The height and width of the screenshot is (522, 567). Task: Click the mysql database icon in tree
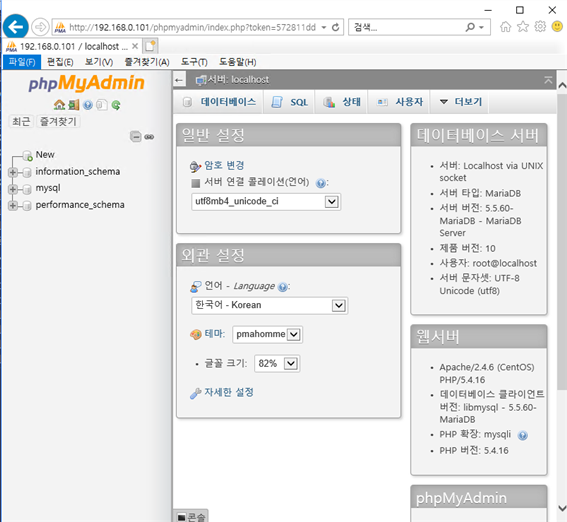click(x=27, y=189)
